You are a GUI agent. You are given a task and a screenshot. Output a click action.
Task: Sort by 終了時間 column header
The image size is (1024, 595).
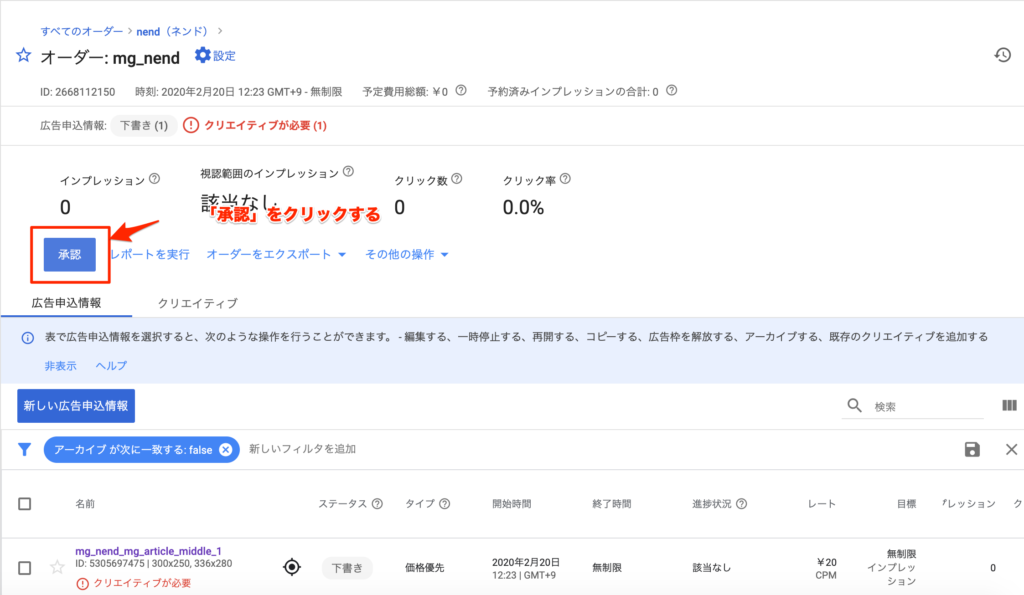click(611, 504)
